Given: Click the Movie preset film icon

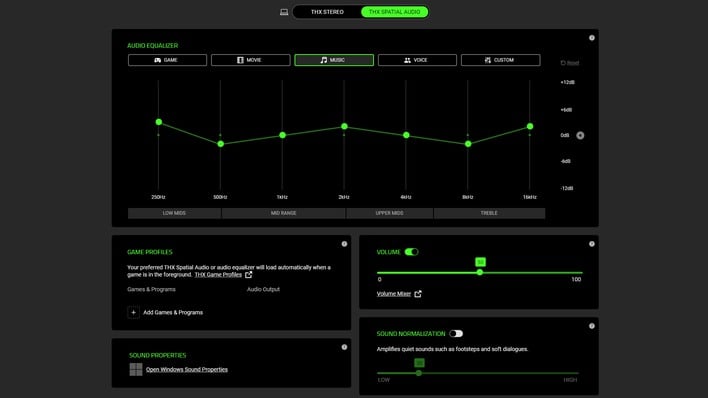Looking at the screenshot, I should pos(240,60).
